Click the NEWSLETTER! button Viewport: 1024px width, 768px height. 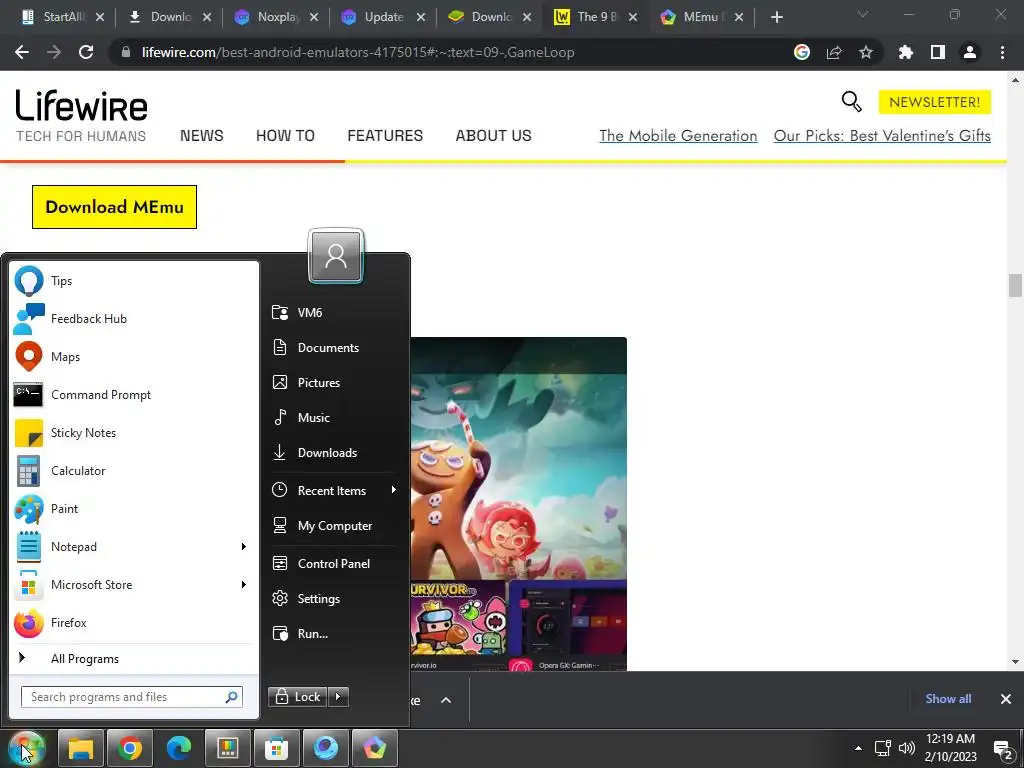pos(935,102)
